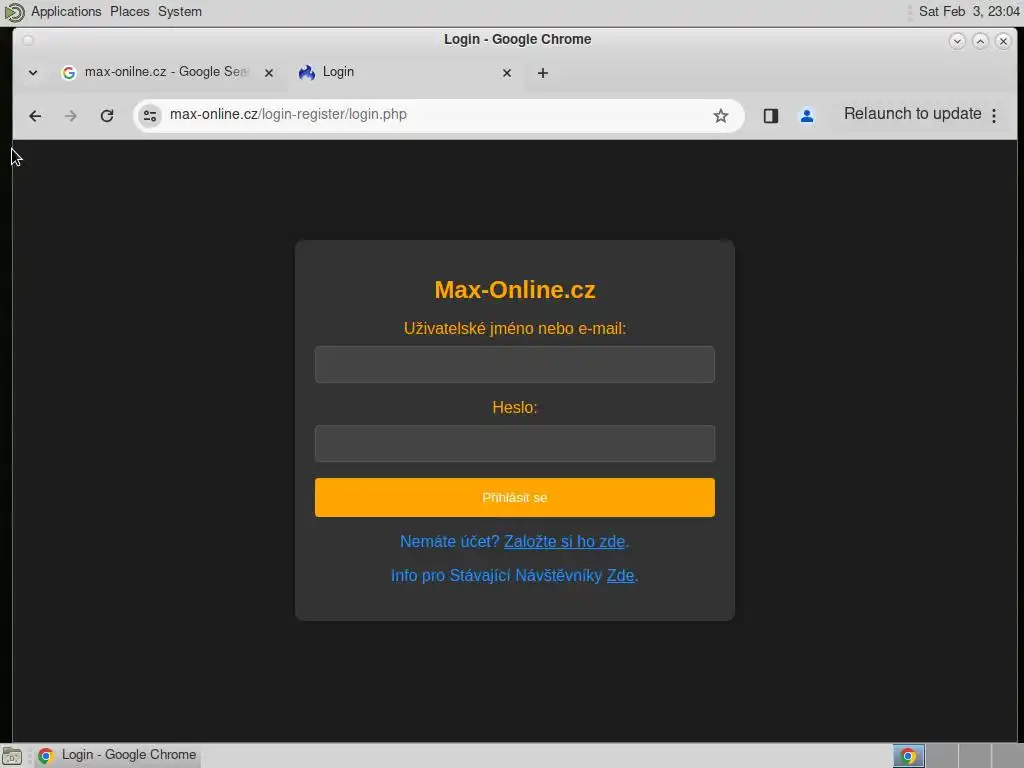The image size is (1024, 768).
Task: Open the System menu
Action: [x=180, y=11]
